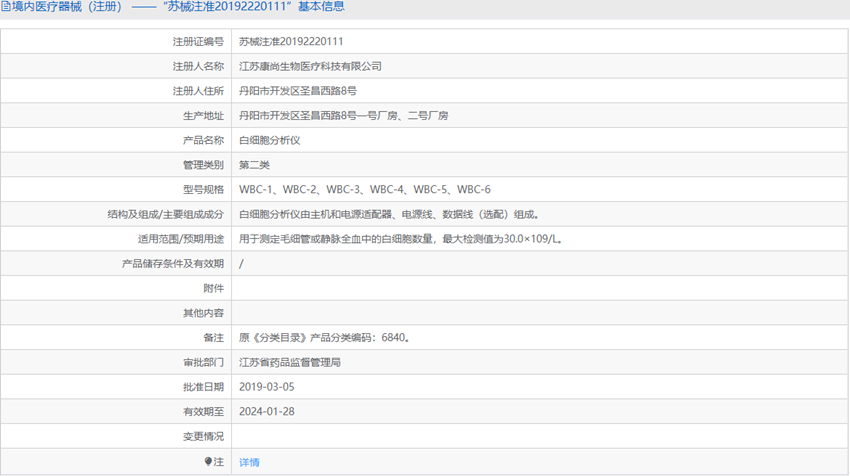Open the 详情 link in the 注 row

click(249, 462)
